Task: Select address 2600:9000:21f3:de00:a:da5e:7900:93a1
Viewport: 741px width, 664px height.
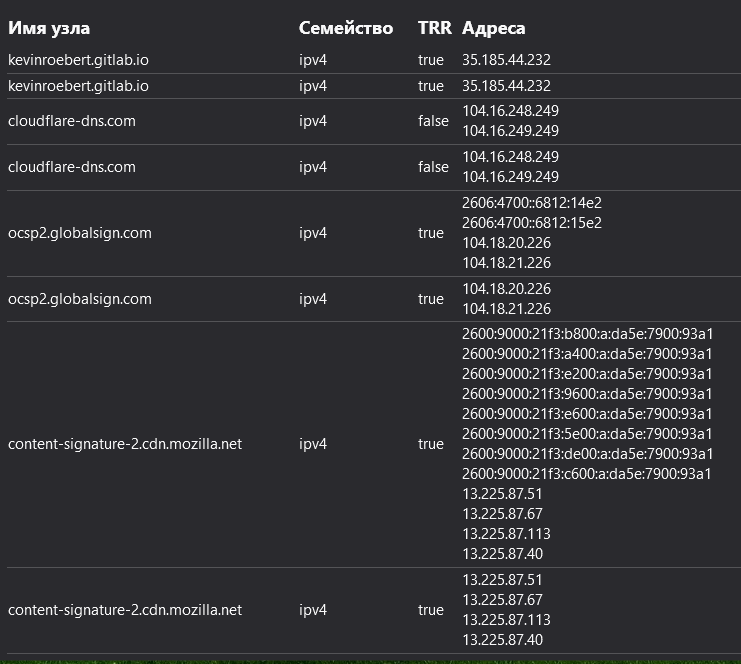Action: pyautogui.click(x=587, y=454)
